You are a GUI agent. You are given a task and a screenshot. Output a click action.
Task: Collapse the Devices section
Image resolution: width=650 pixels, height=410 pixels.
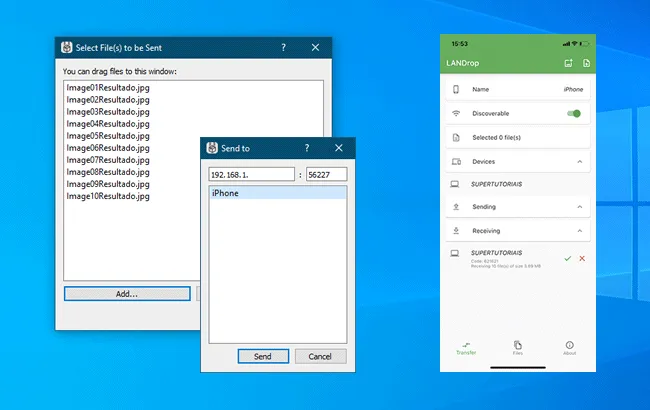click(x=580, y=161)
